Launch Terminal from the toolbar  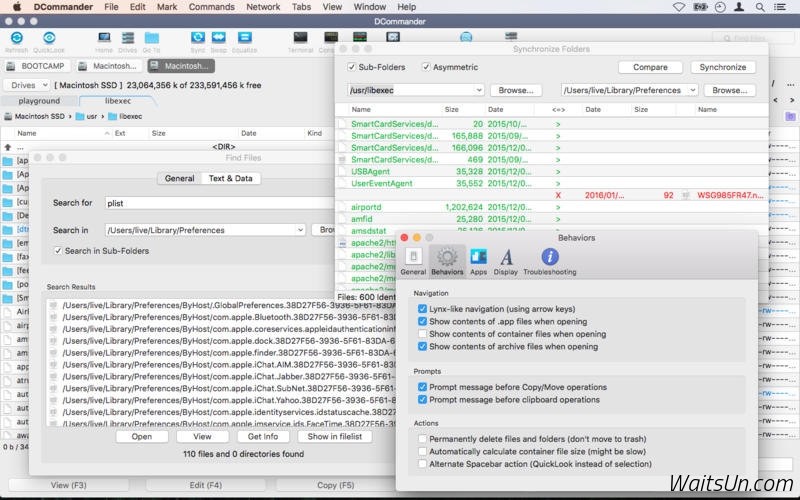tap(301, 38)
